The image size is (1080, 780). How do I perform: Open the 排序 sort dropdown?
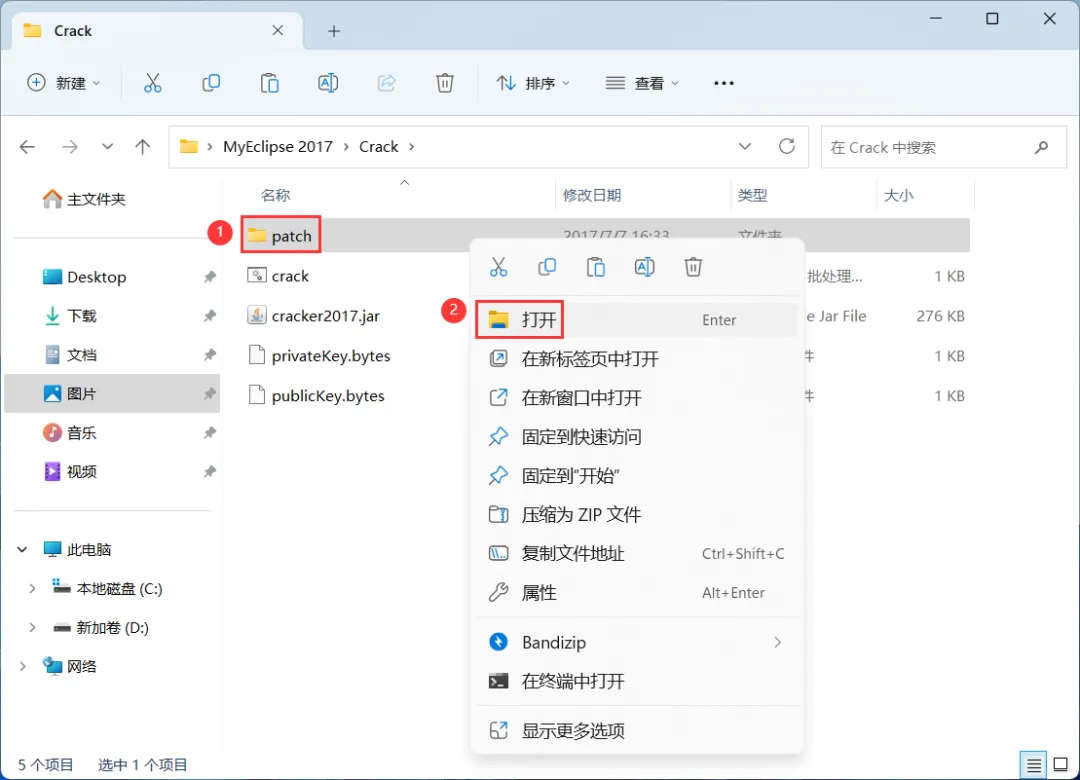coord(534,83)
